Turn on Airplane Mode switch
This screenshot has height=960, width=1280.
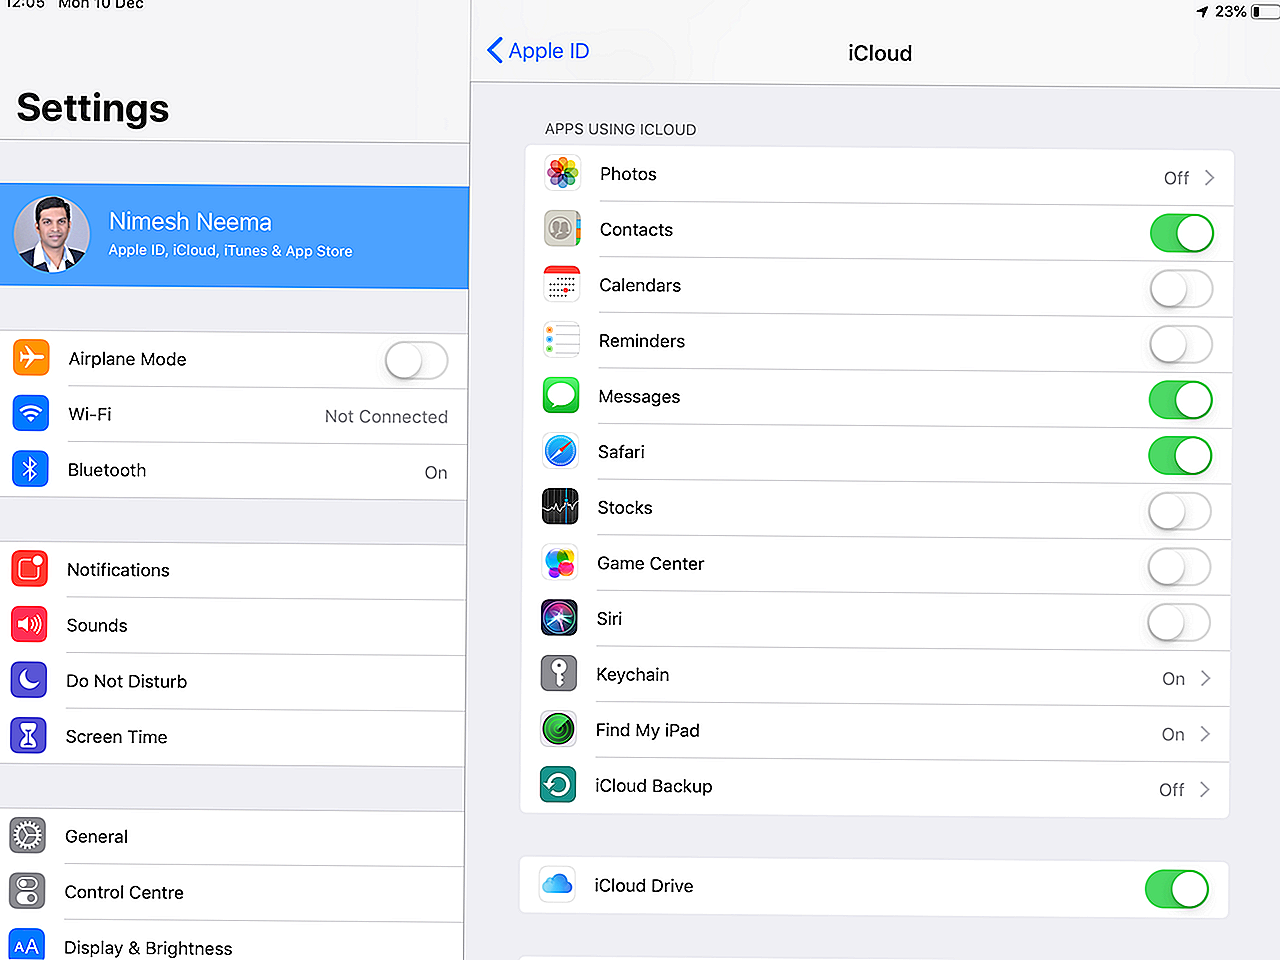point(417,360)
